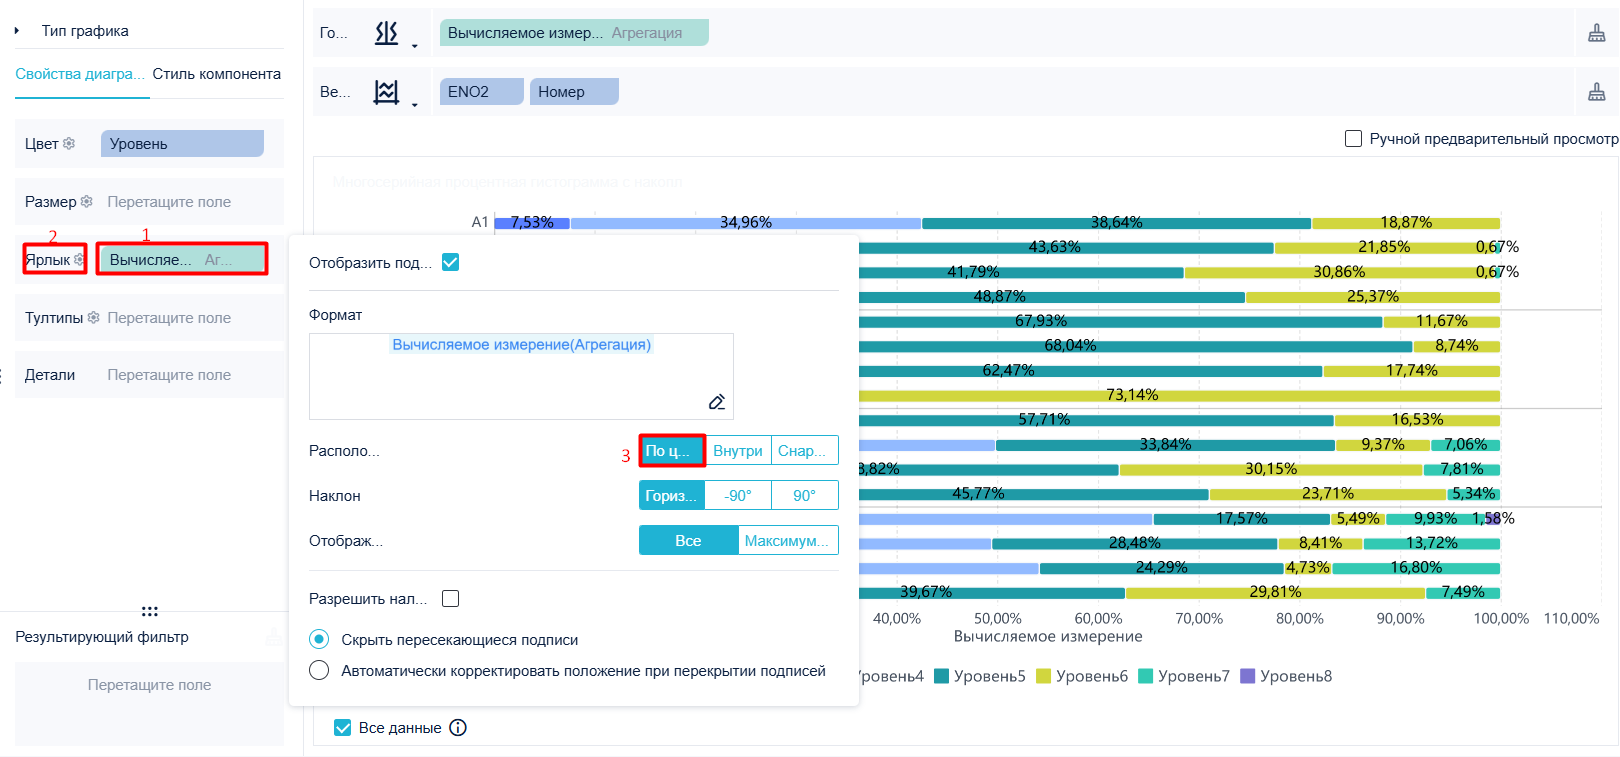Open the gear settings next to Тултипы

click(x=94, y=317)
